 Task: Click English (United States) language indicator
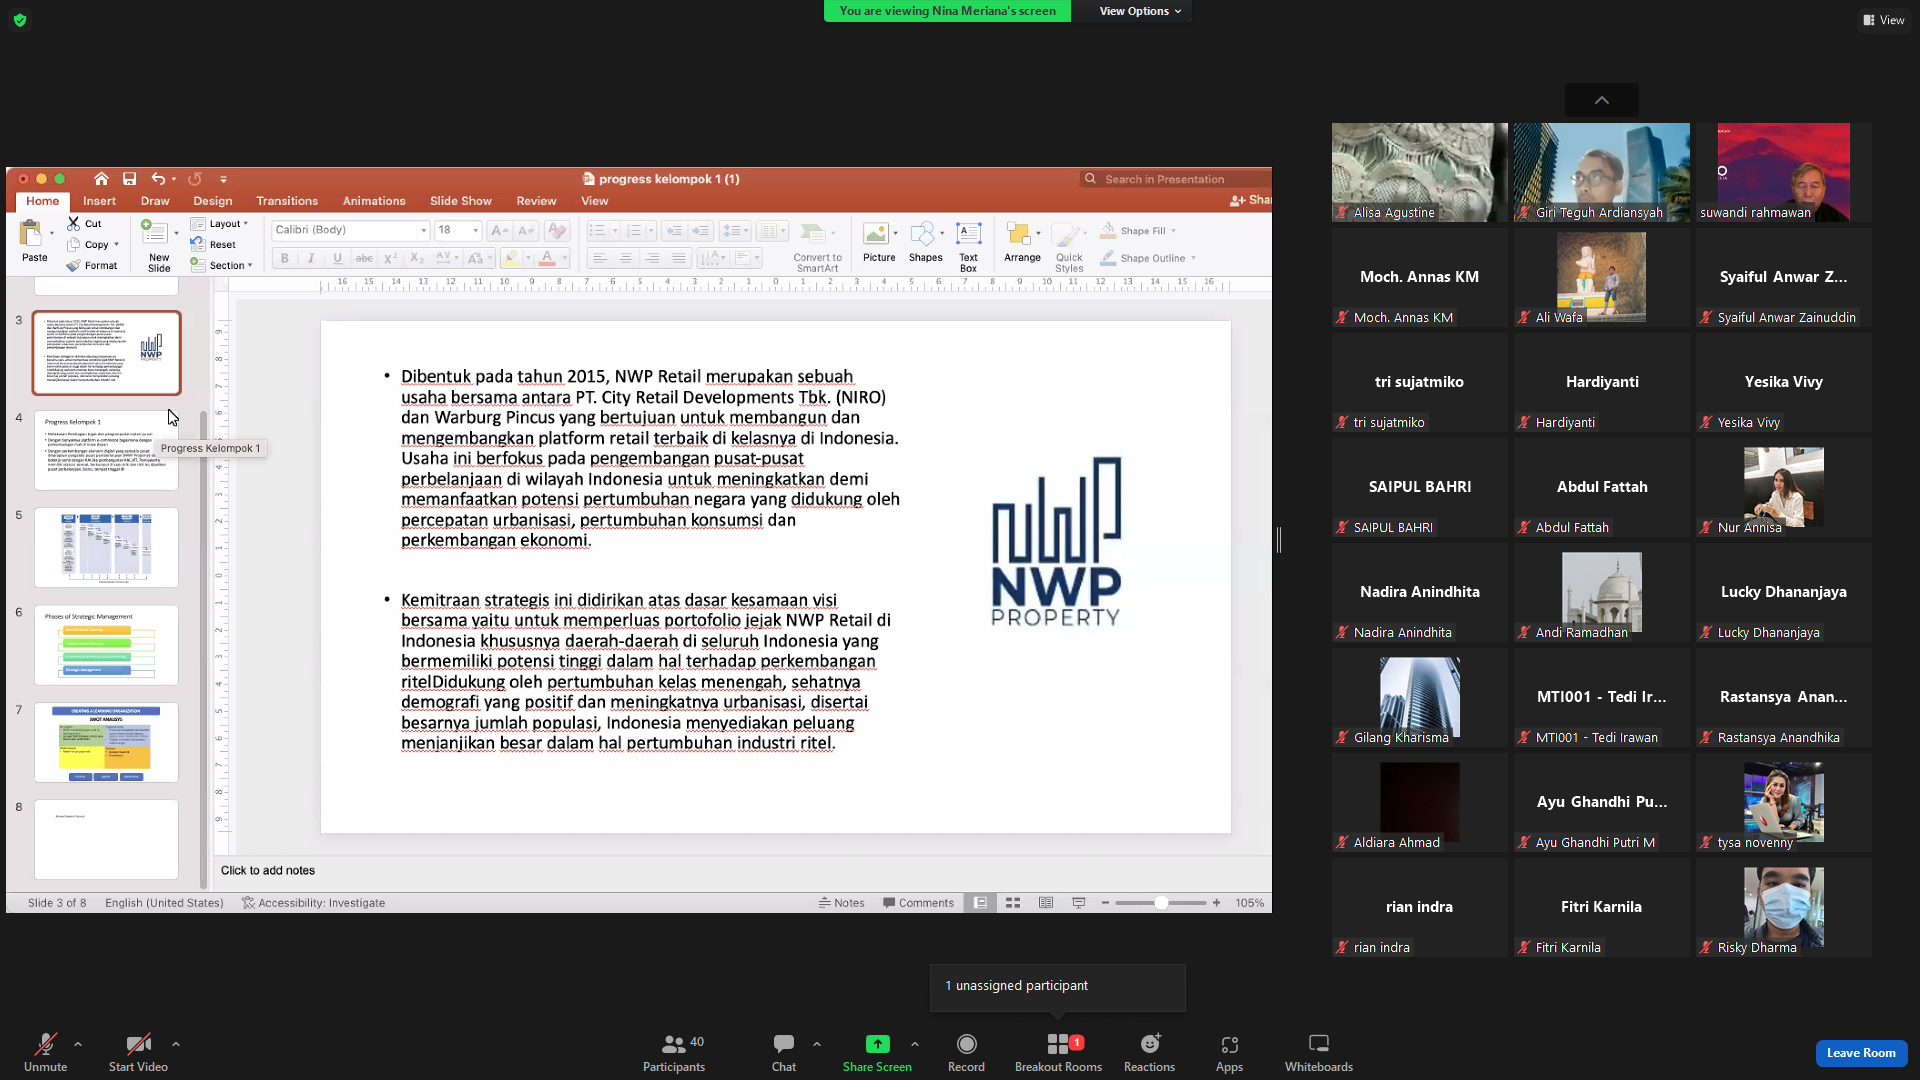click(164, 903)
